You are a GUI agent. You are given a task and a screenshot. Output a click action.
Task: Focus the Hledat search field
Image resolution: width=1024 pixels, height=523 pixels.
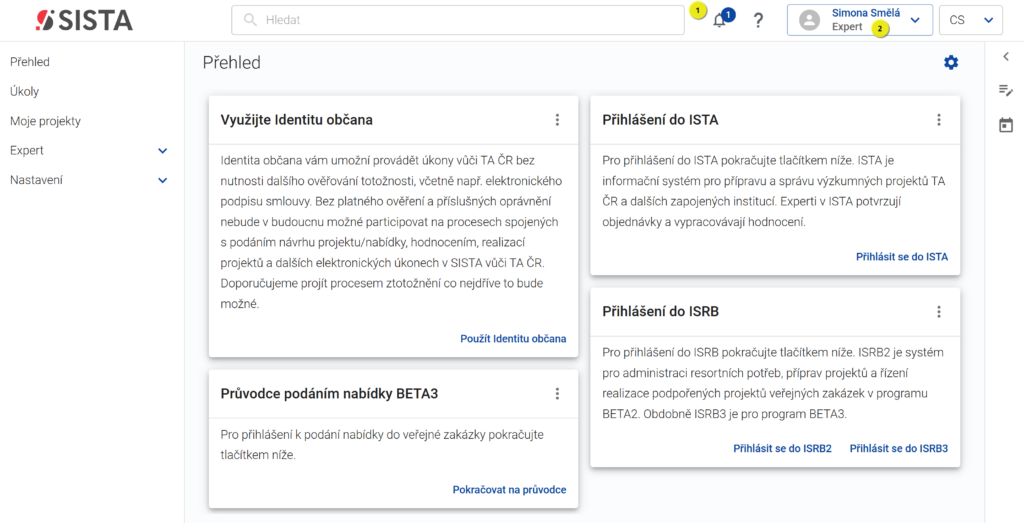(458, 20)
